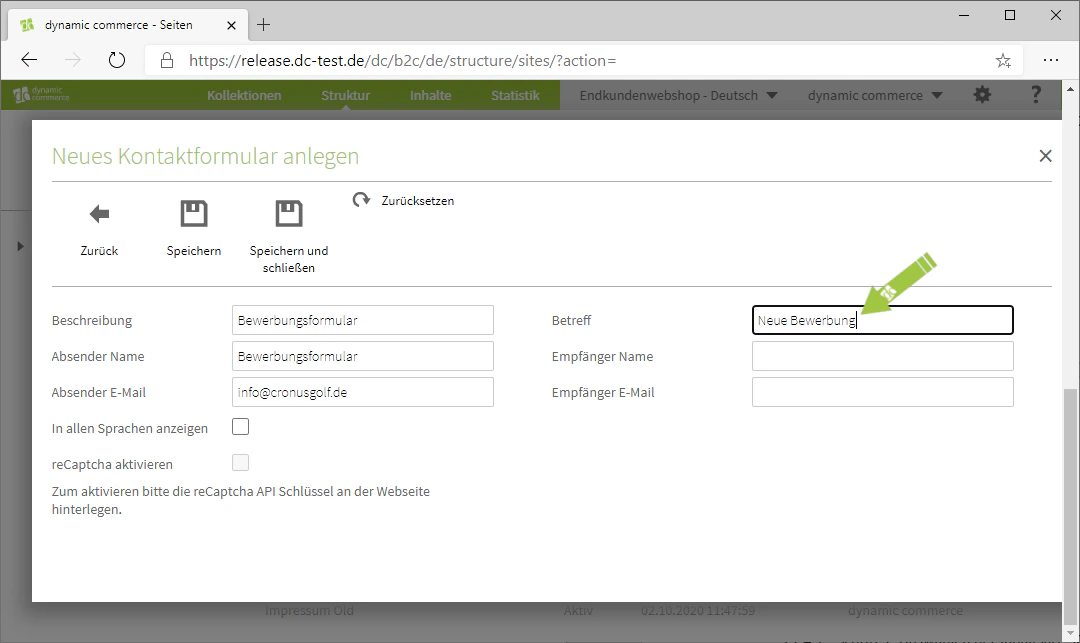The width and height of the screenshot is (1080, 643).
Task: Open Endkundenwebshop - Deutsch dropdown
Action: pos(678,96)
